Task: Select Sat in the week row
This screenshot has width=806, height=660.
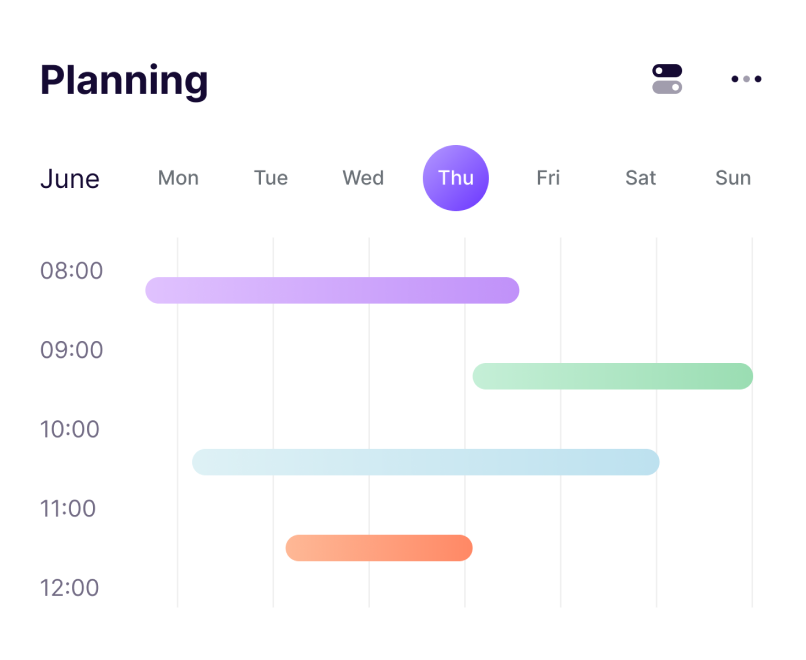Action: (640, 178)
